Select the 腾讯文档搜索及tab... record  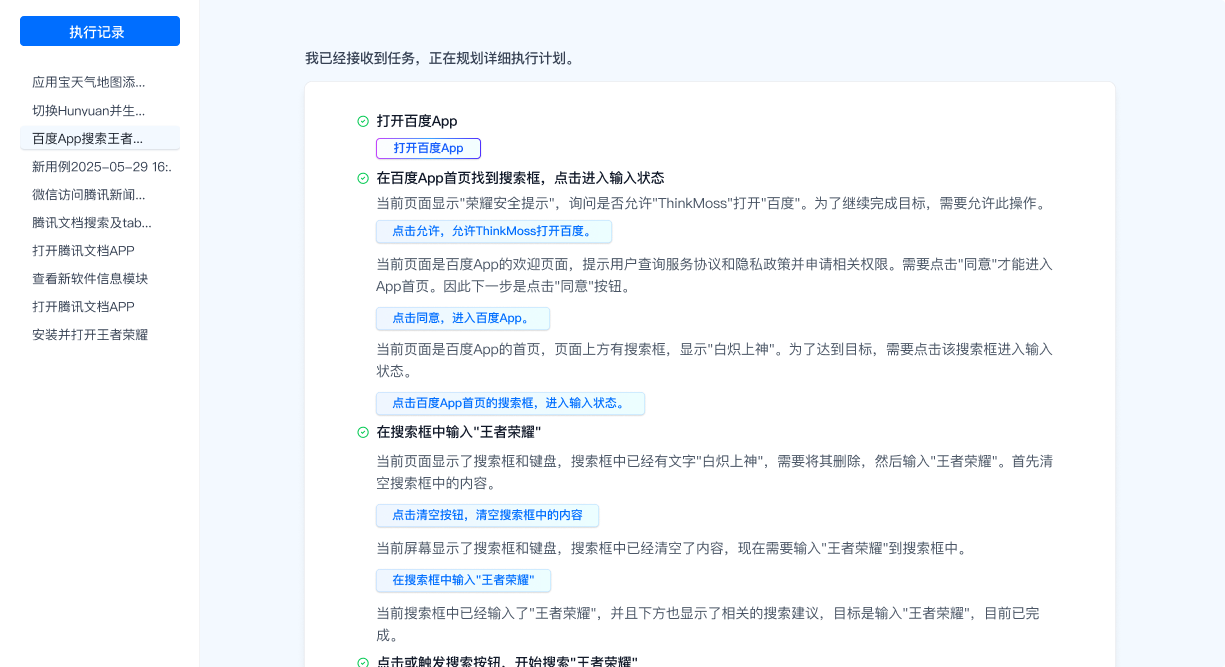92,222
